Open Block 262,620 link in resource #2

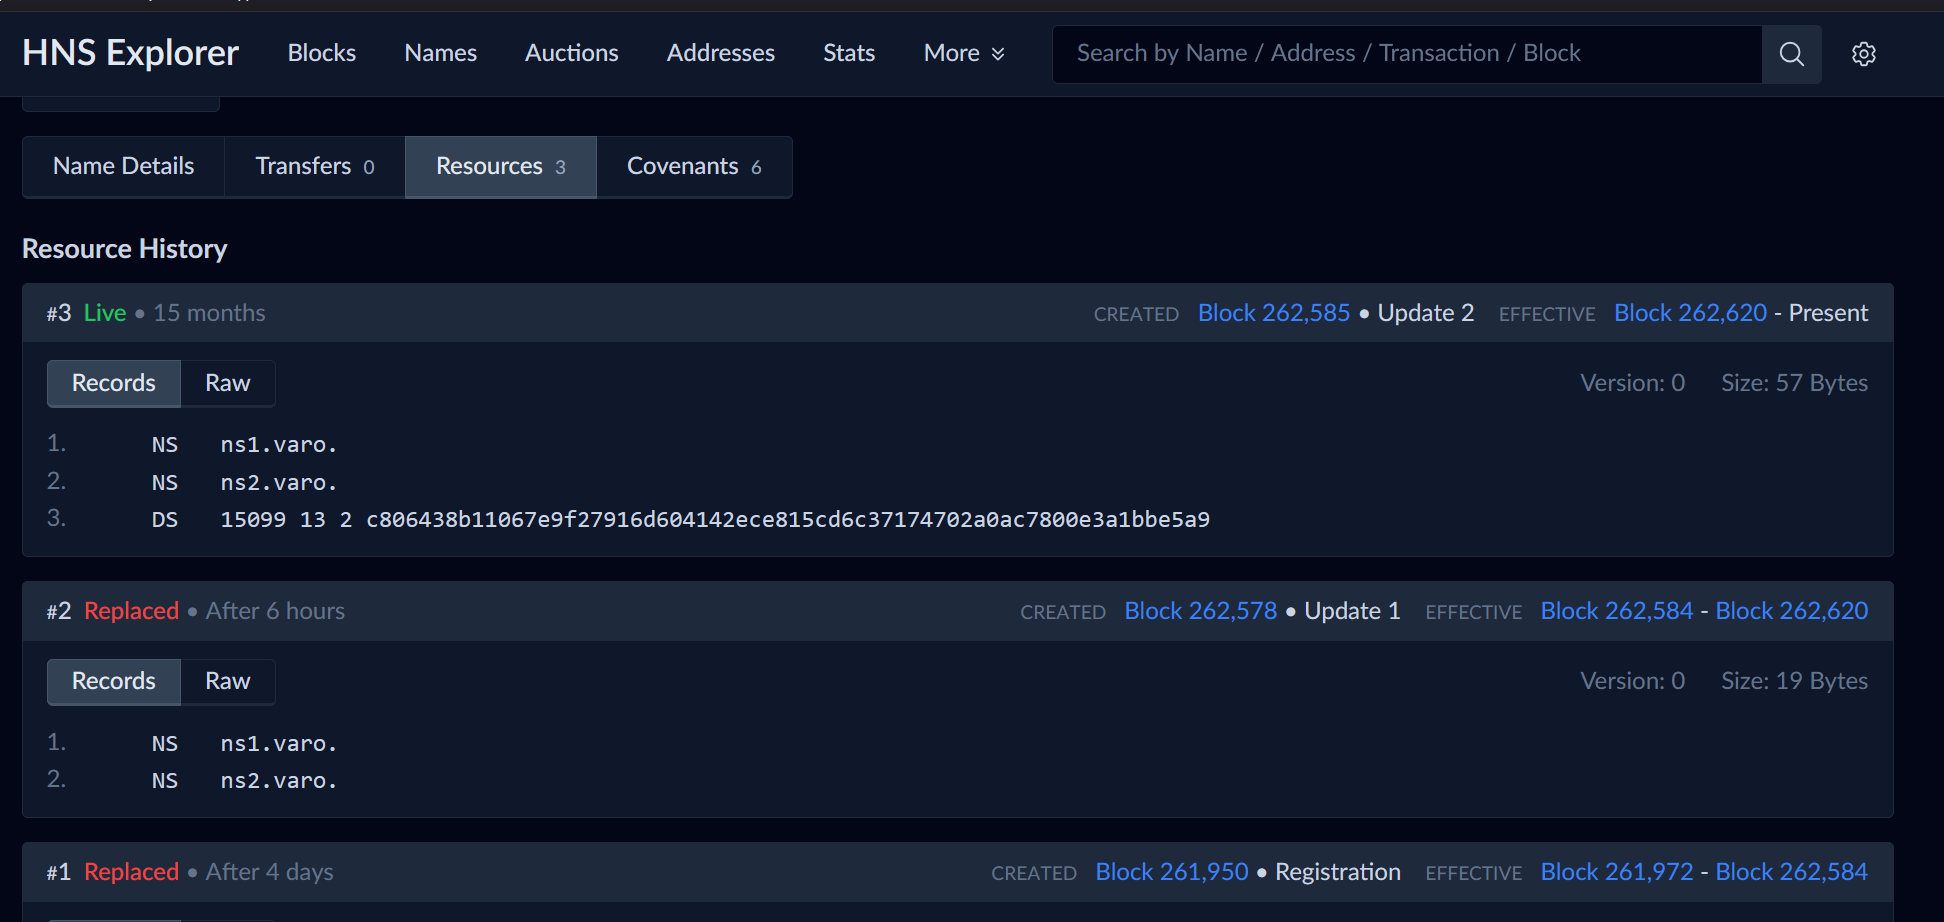[x=1792, y=611]
